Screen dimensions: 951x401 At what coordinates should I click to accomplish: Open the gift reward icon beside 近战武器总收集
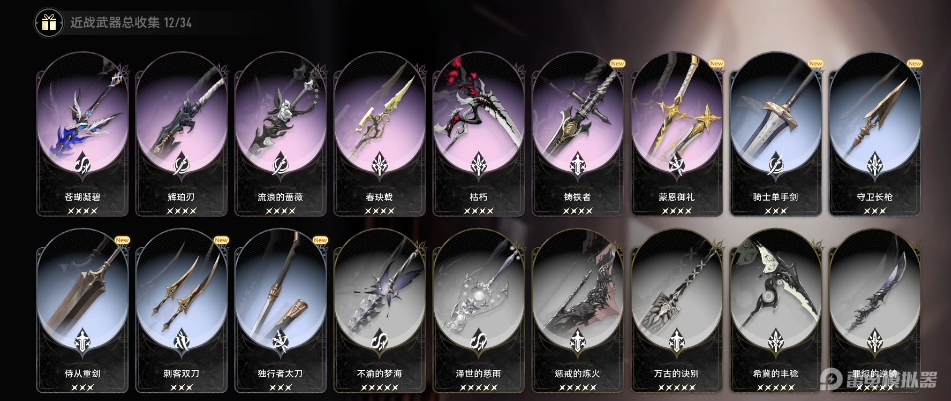[49, 24]
